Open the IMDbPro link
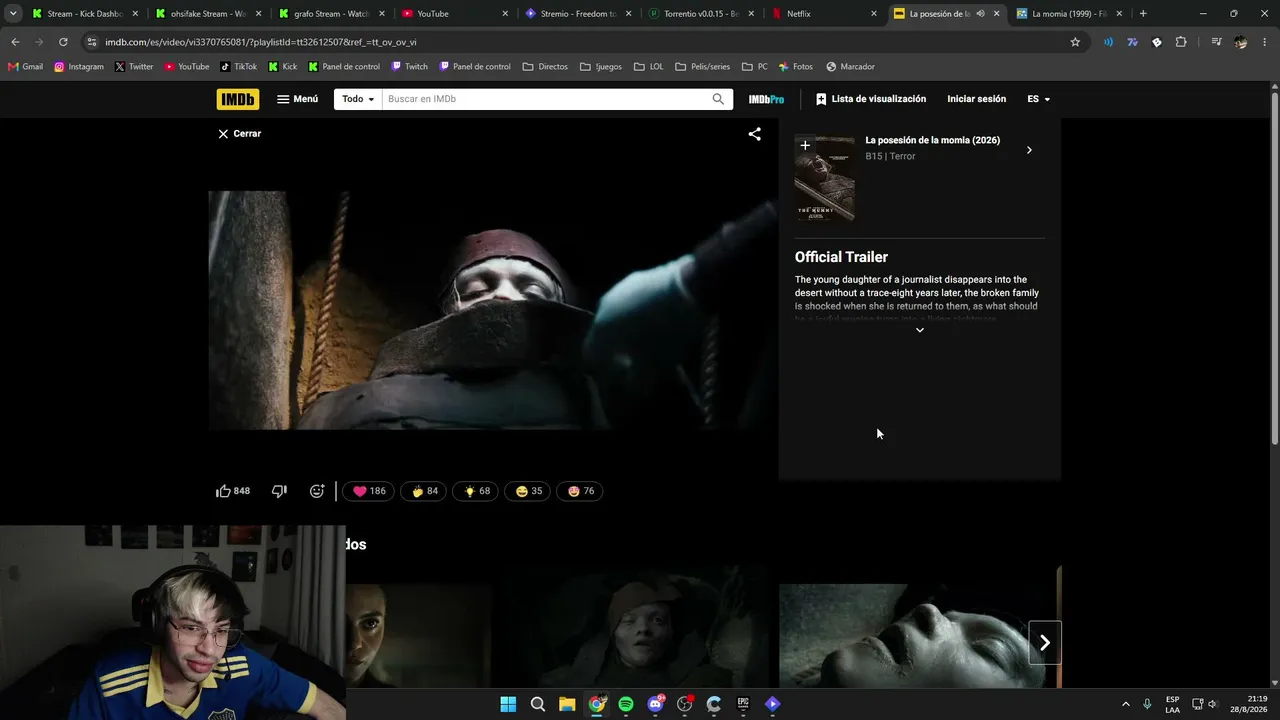1280x720 pixels. [766, 99]
